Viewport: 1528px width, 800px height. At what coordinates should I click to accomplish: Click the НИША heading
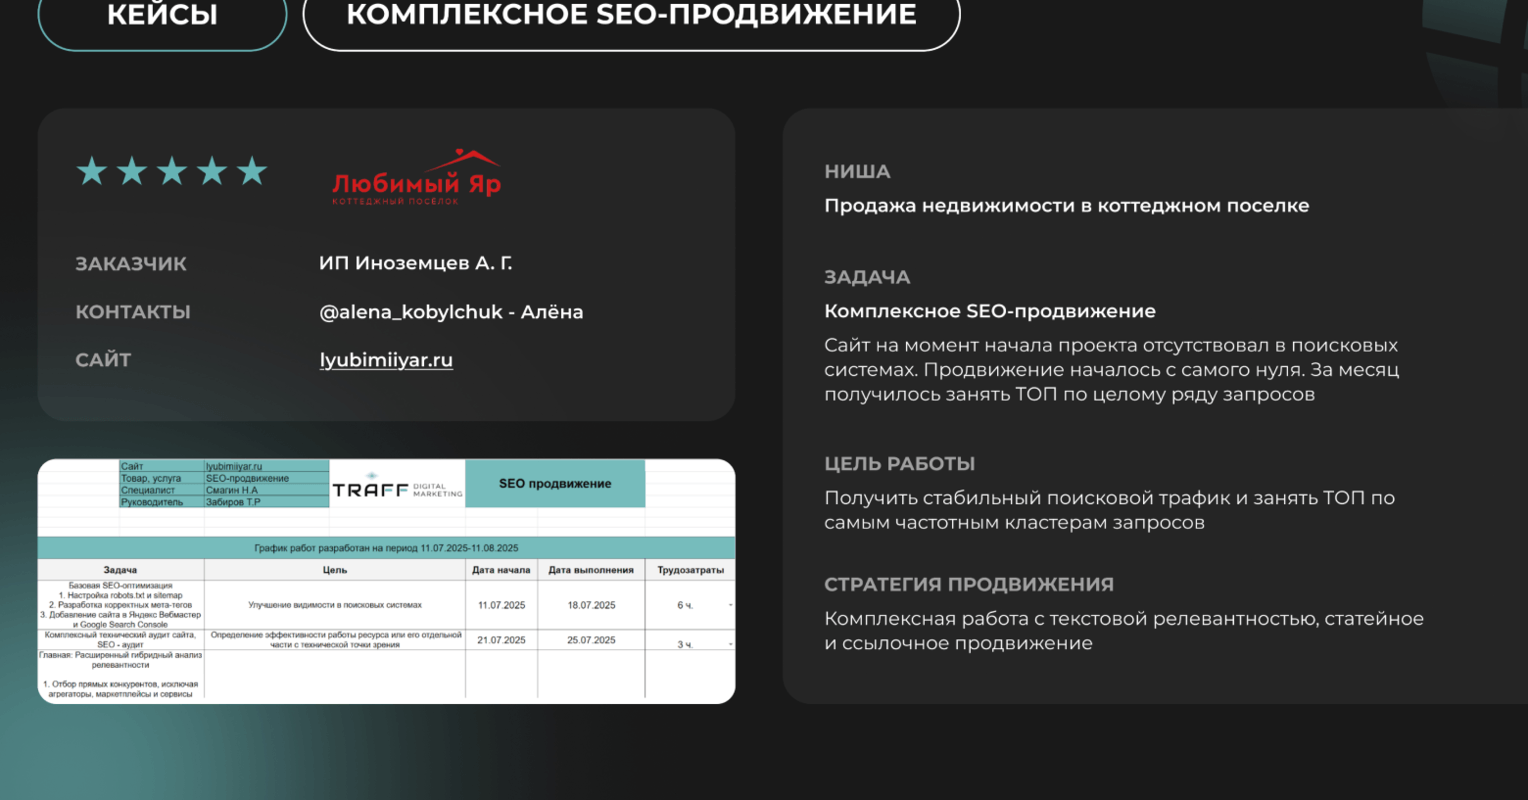point(857,172)
